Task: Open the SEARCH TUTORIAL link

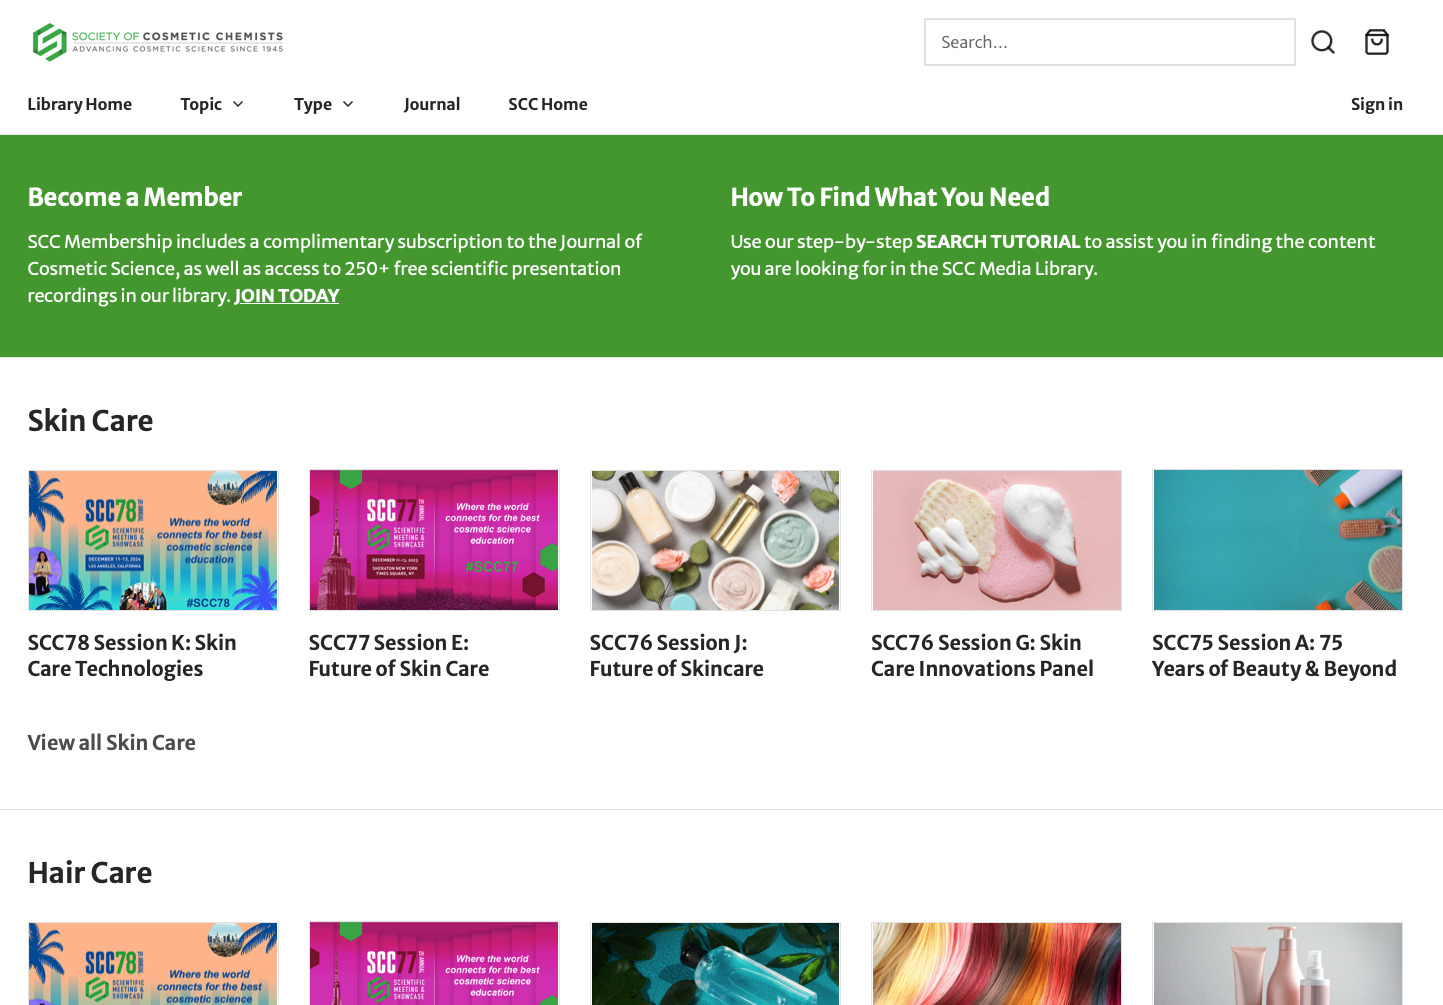Action: point(998,242)
